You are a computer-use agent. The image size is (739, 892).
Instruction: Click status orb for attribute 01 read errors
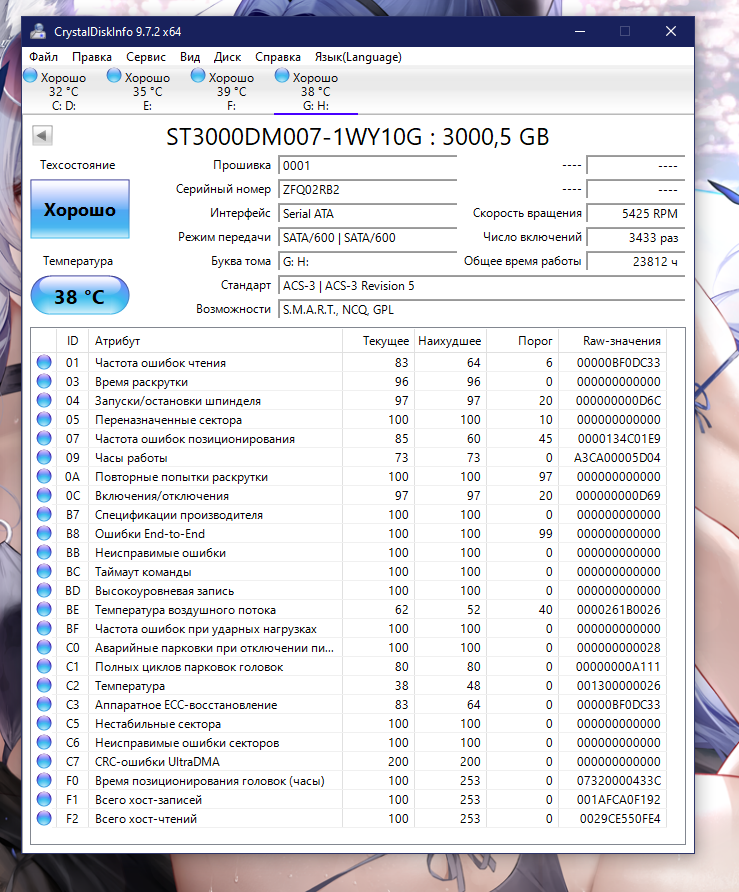(44, 362)
